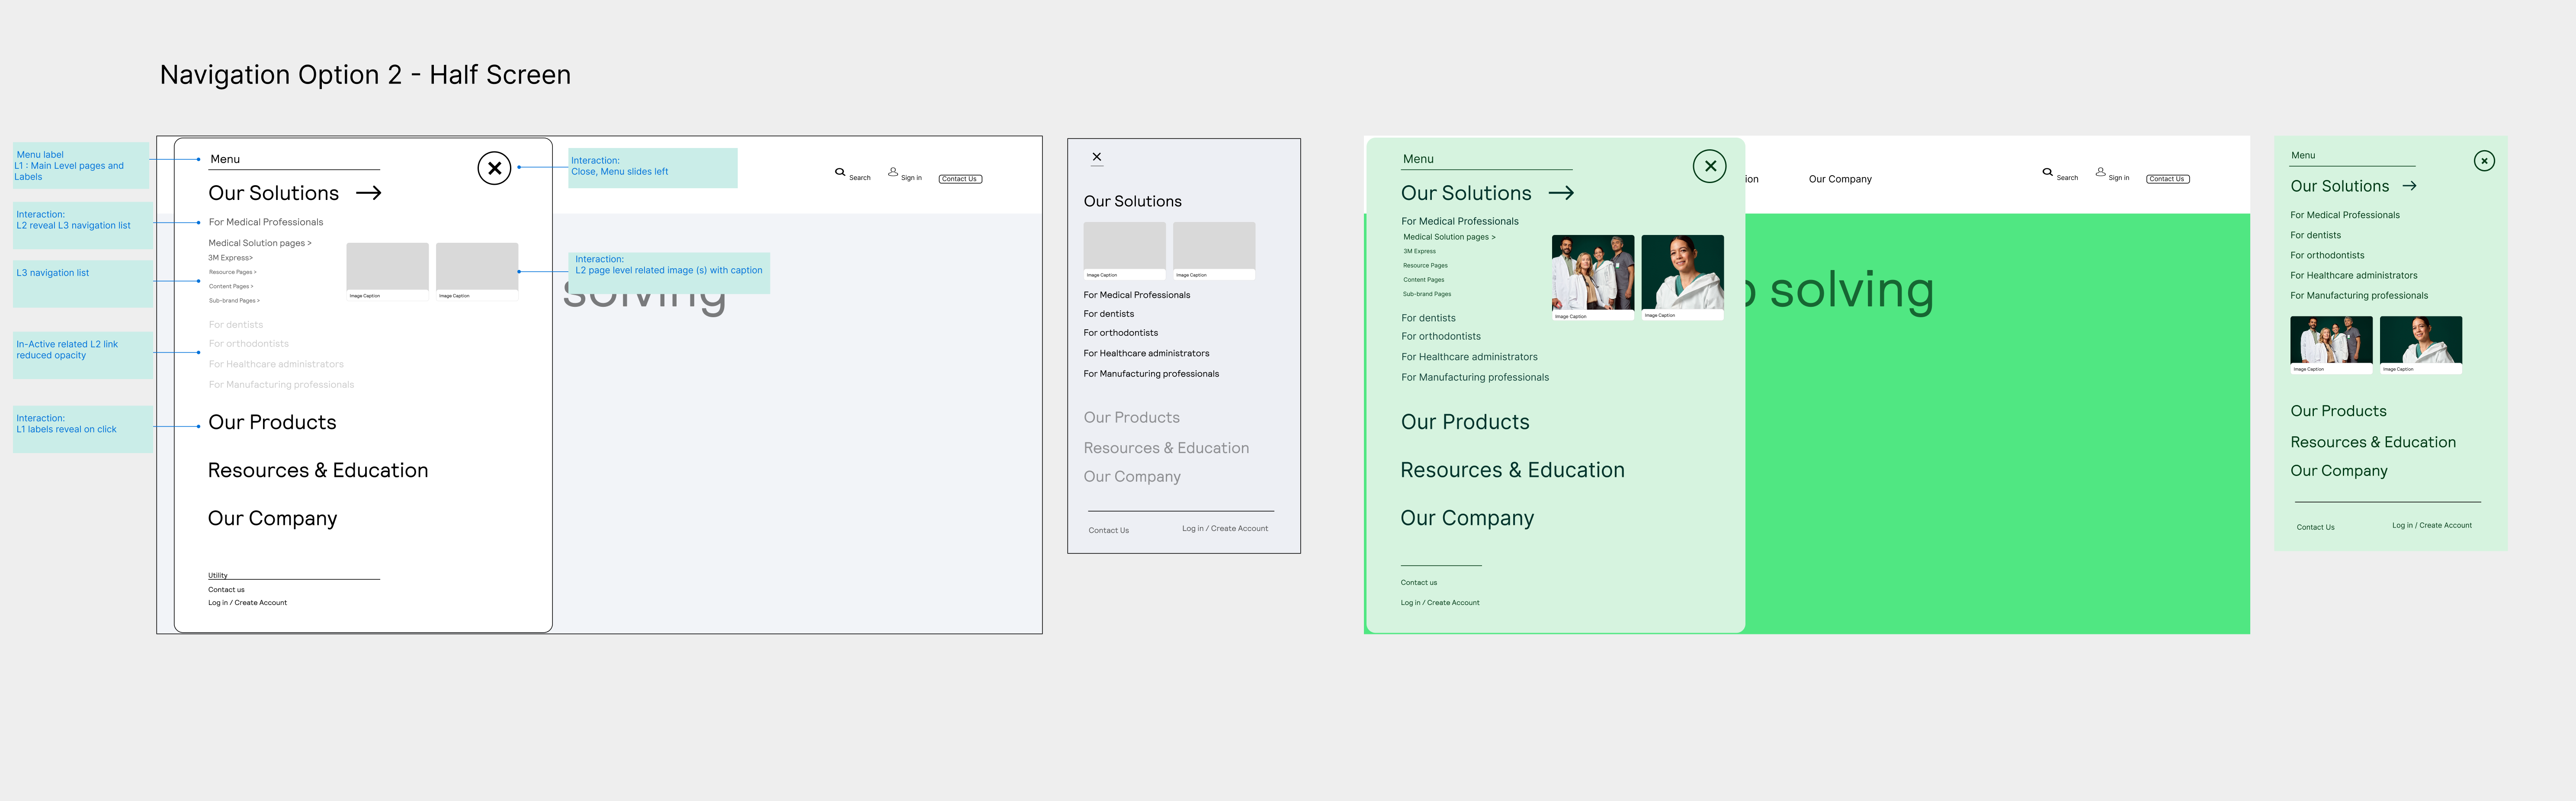The image size is (2576, 801).
Task: Click faded For Healthcare administrators in the wireframe desktop menu
Action: pos(276,364)
